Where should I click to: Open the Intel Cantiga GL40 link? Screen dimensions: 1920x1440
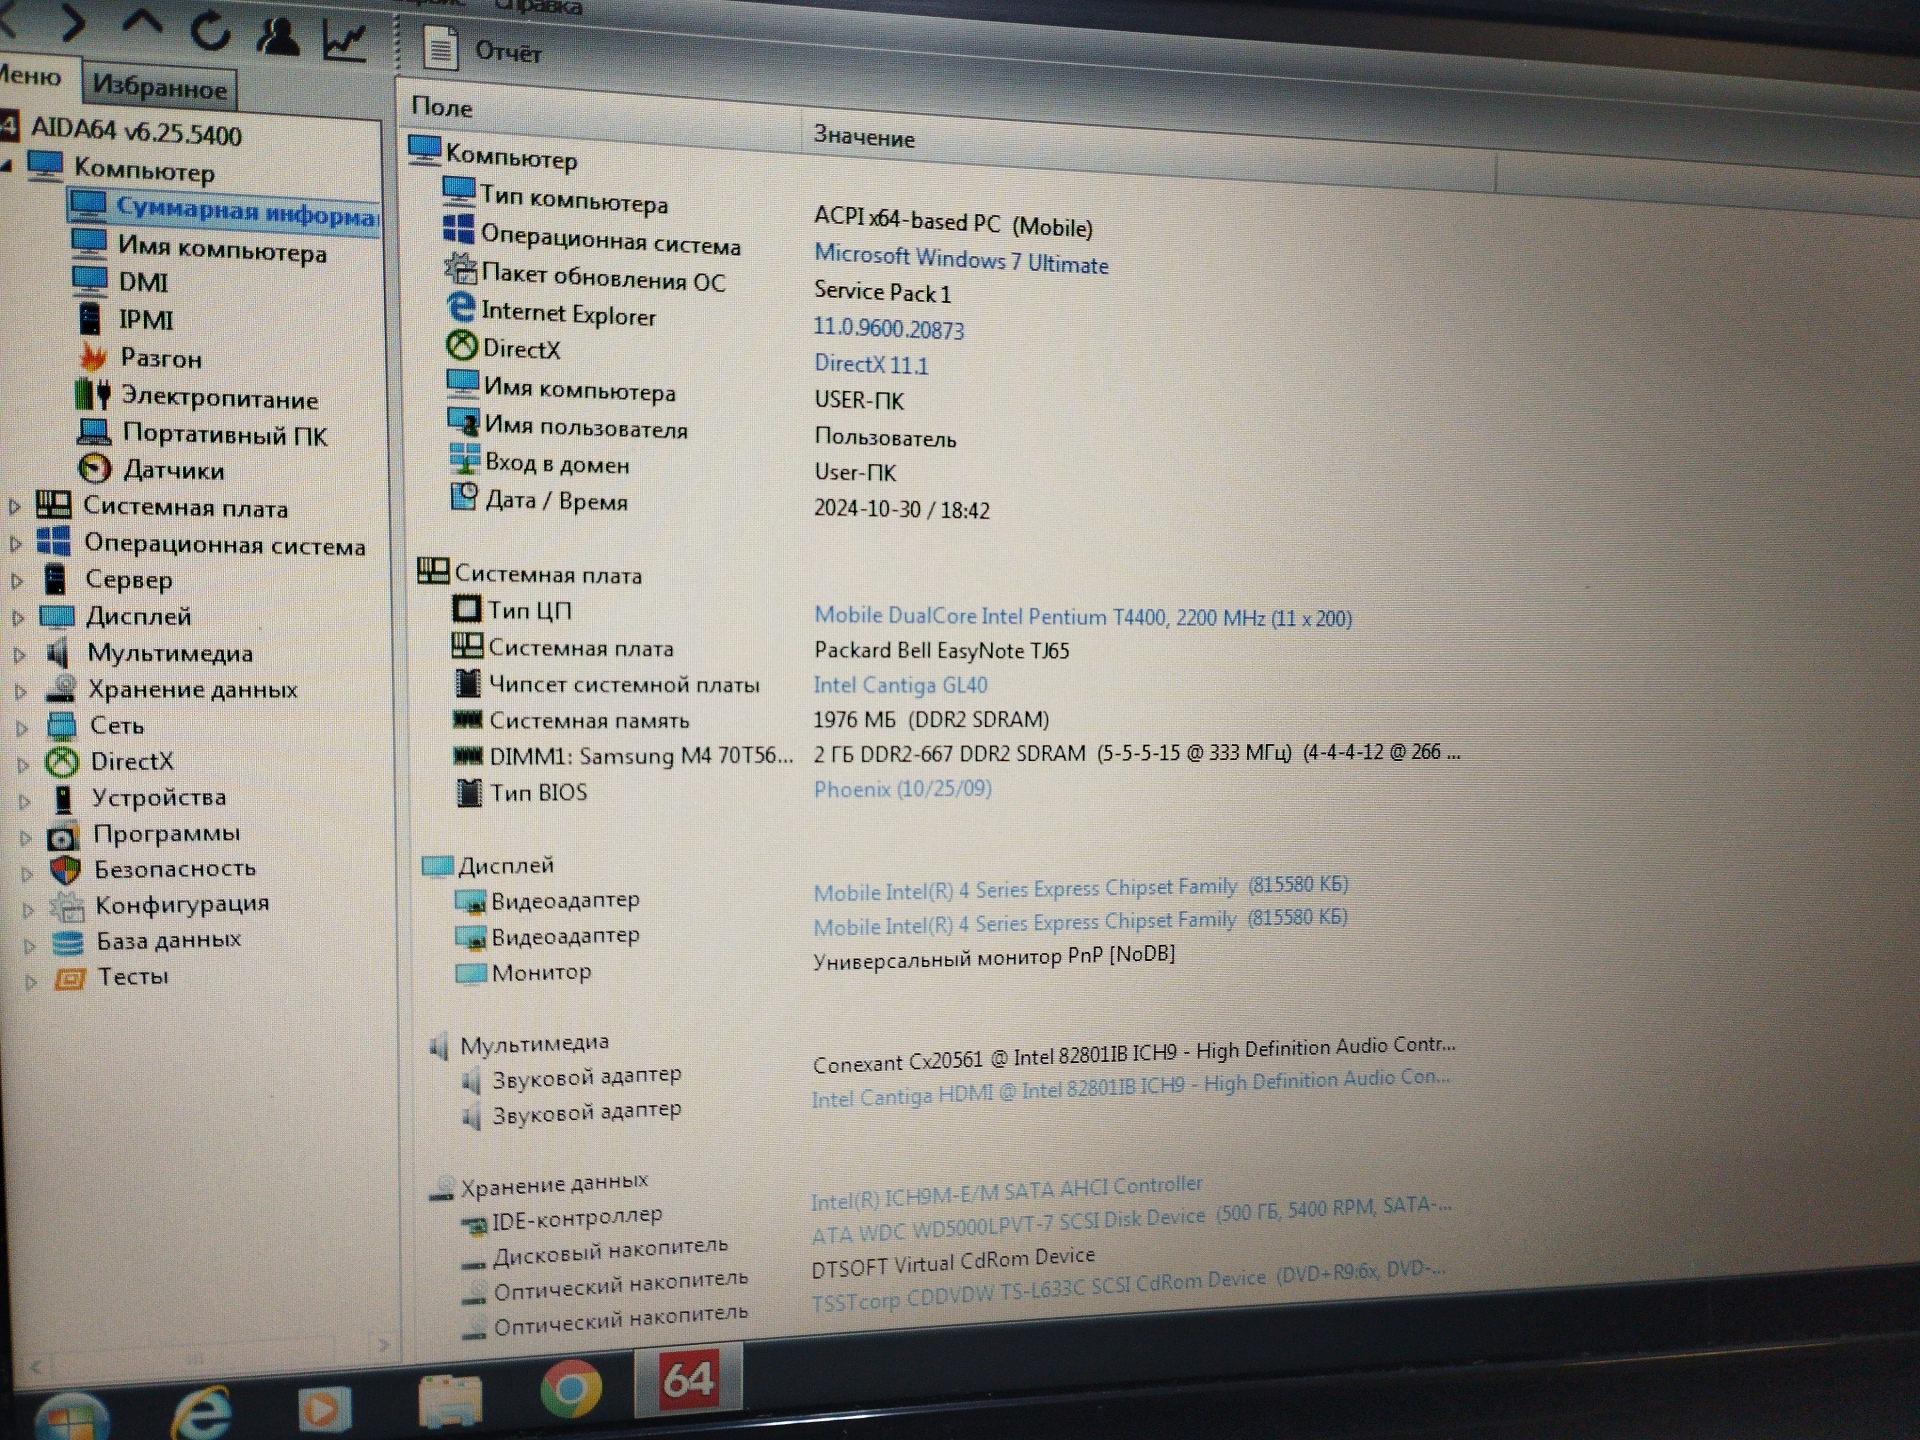(x=900, y=685)
